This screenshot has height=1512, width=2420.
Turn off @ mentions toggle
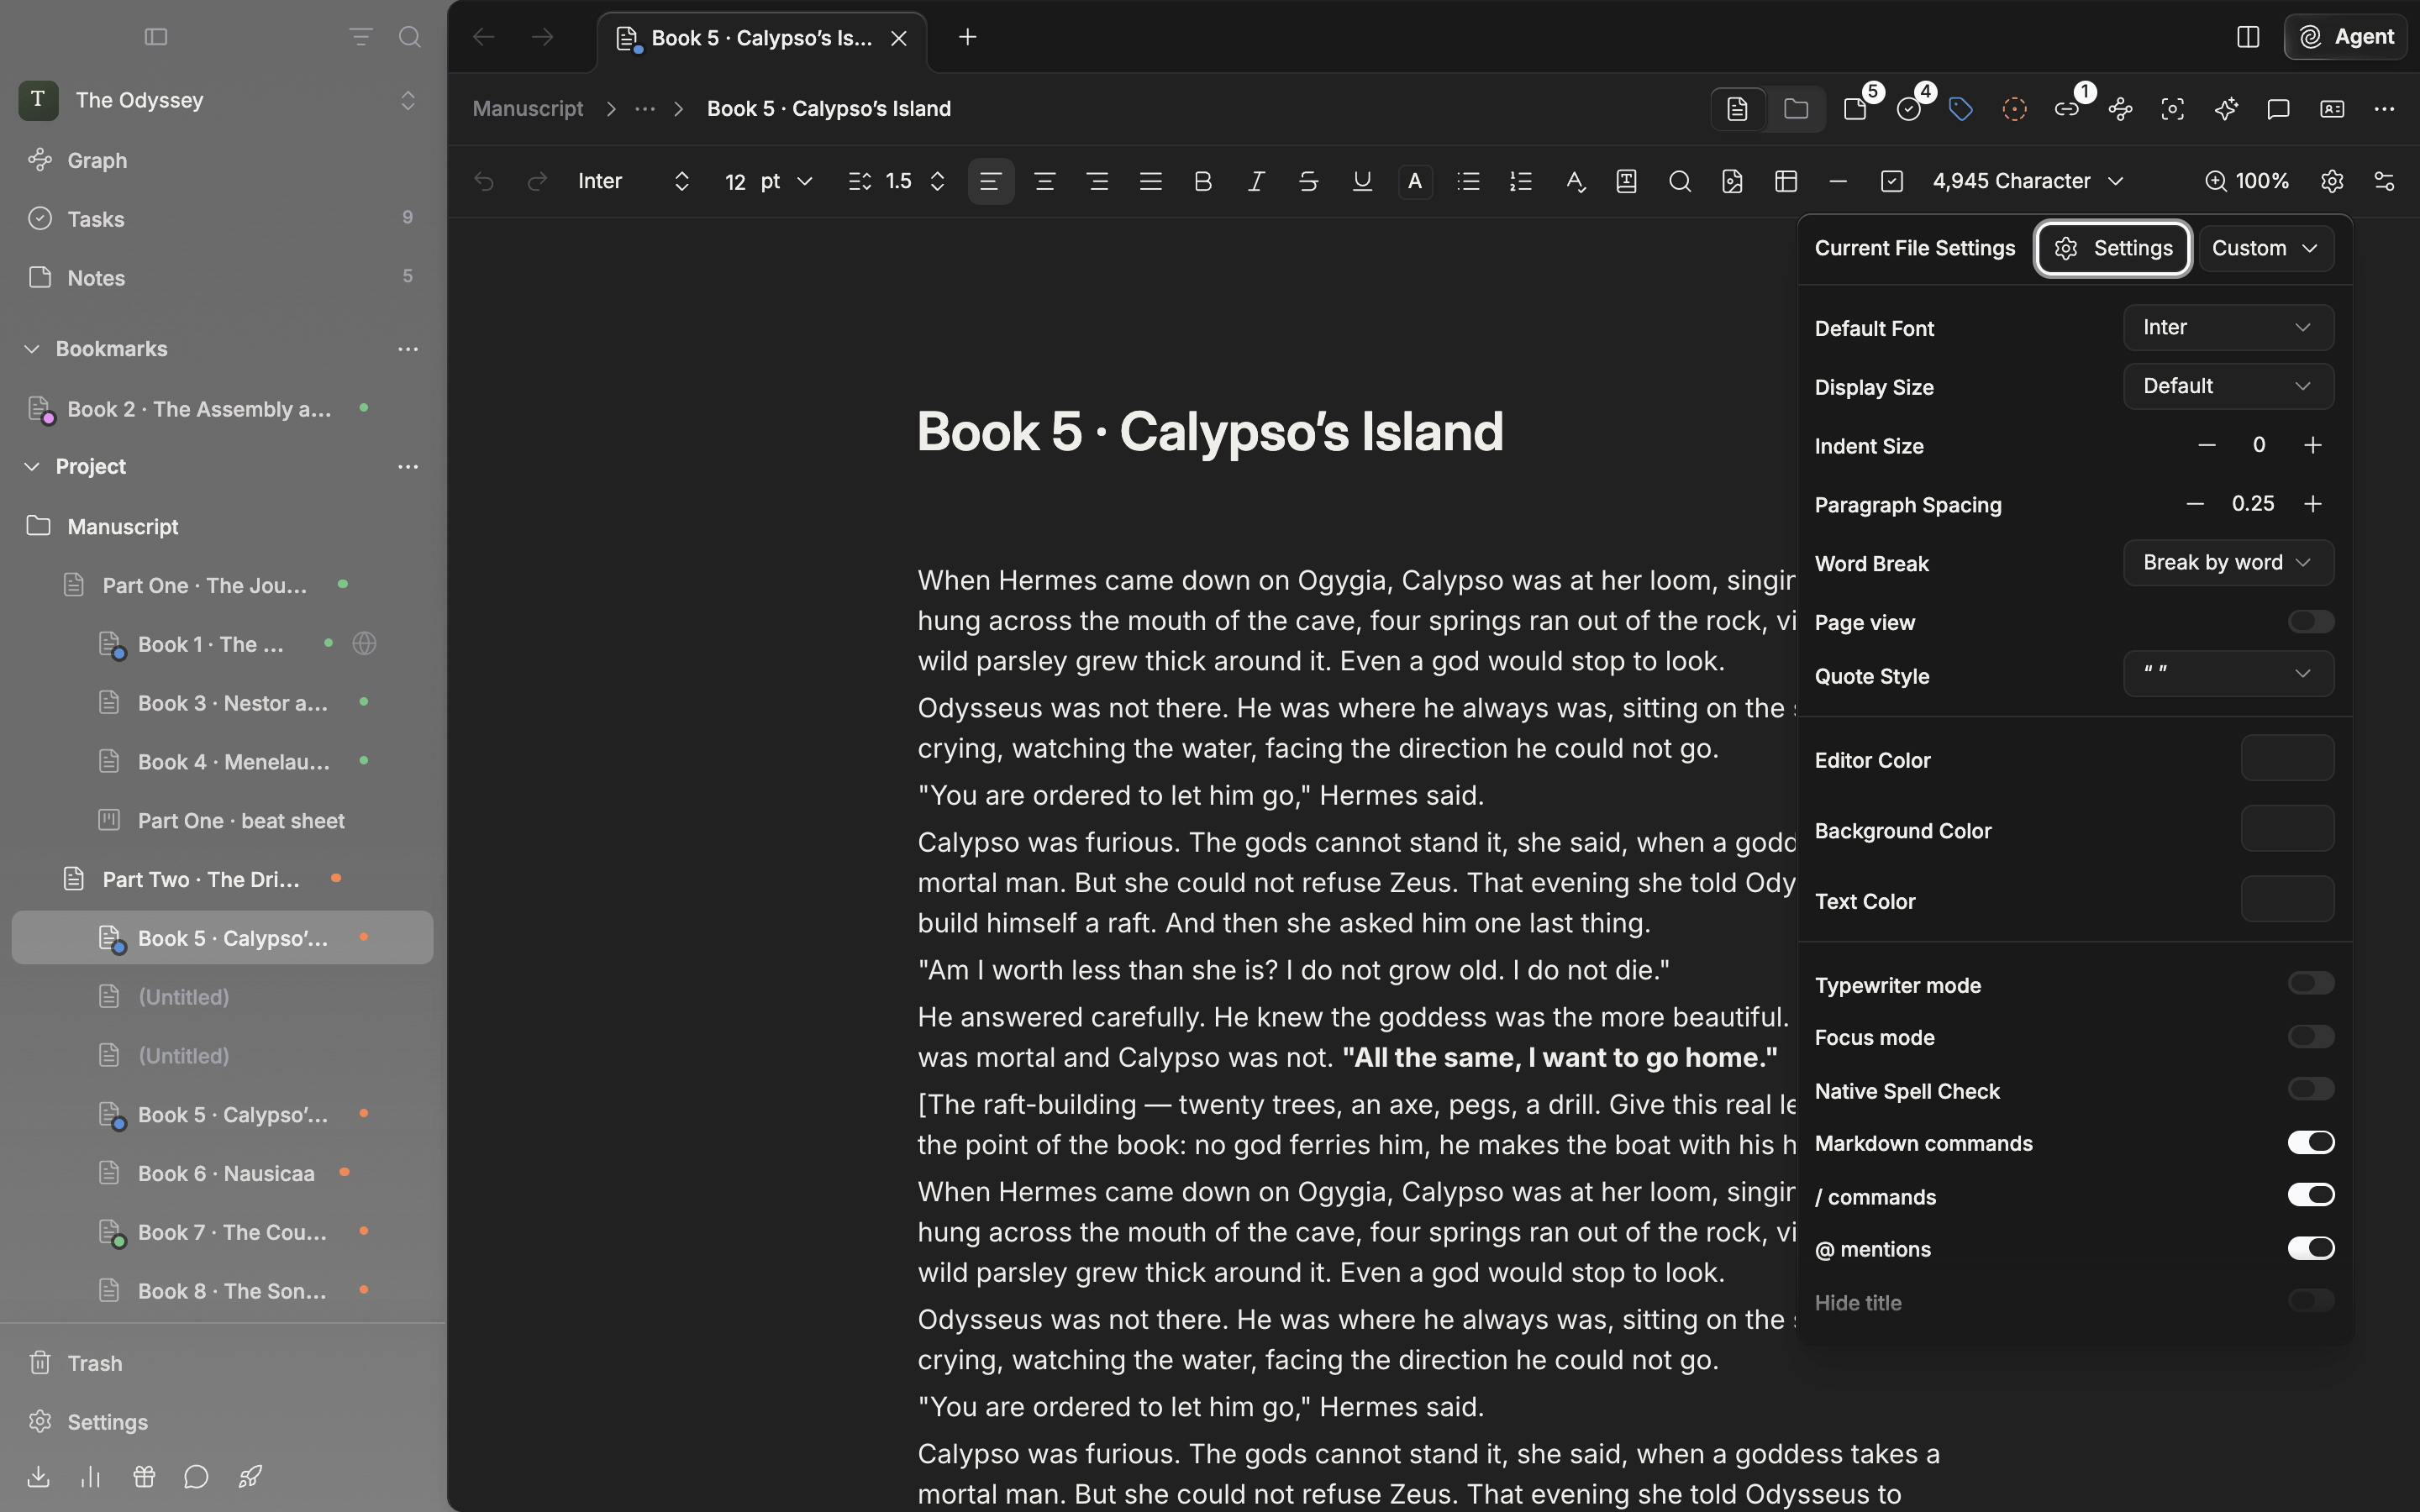(2311, 1247)
